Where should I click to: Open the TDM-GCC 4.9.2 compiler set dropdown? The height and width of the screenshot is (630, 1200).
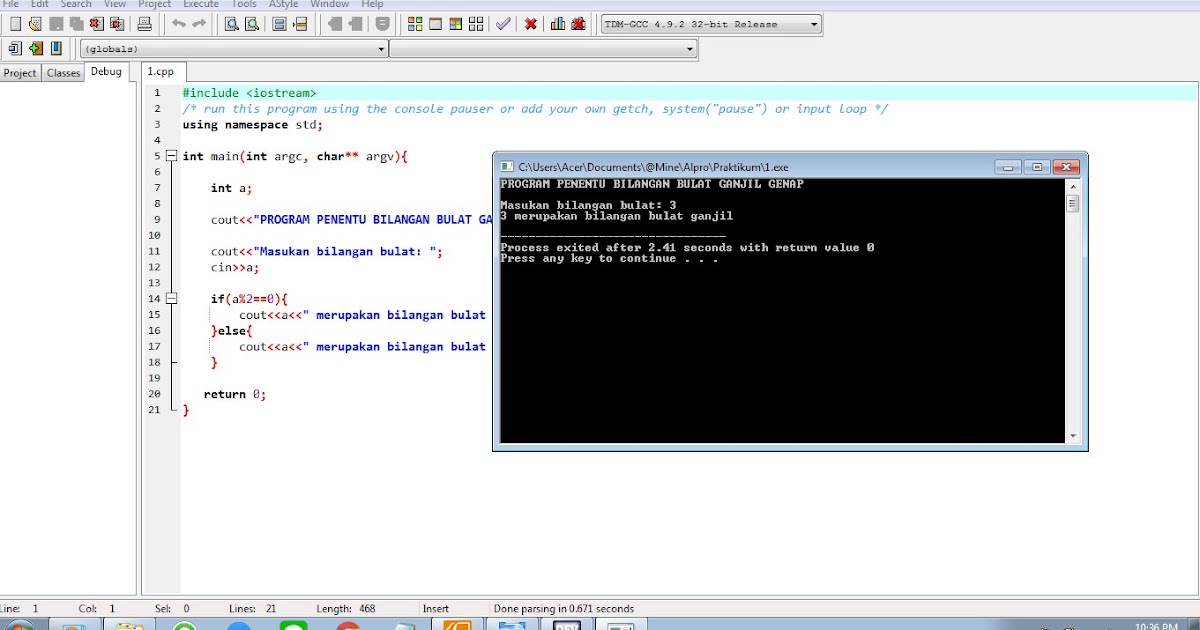[x=711, y=24]
